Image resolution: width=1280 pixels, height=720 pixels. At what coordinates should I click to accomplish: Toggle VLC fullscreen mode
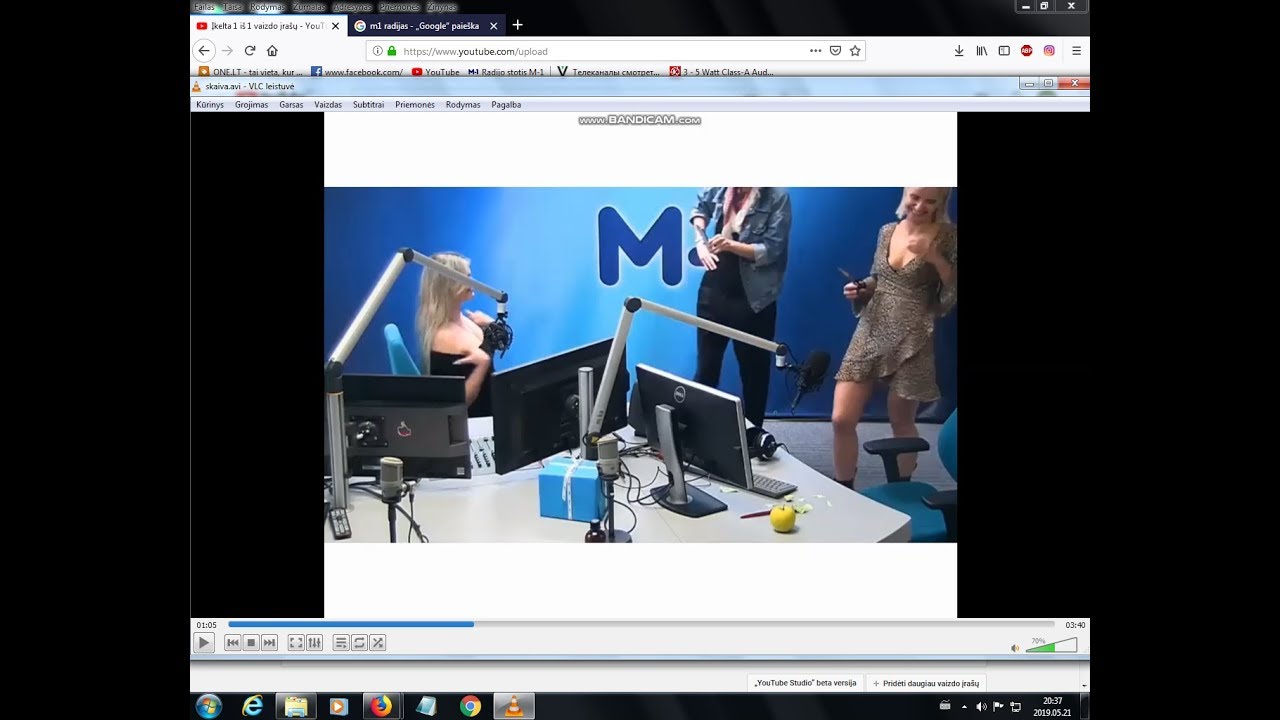[296, 643]
